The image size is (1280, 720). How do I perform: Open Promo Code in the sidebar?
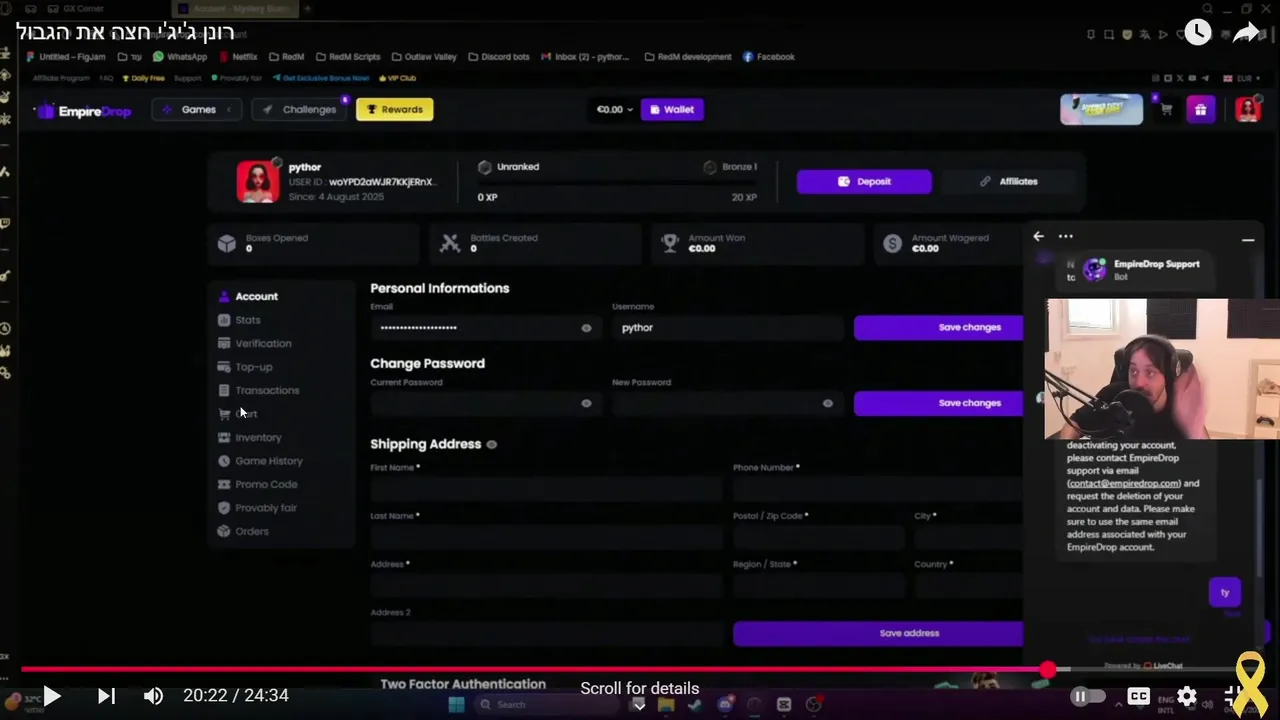point(265,485)
